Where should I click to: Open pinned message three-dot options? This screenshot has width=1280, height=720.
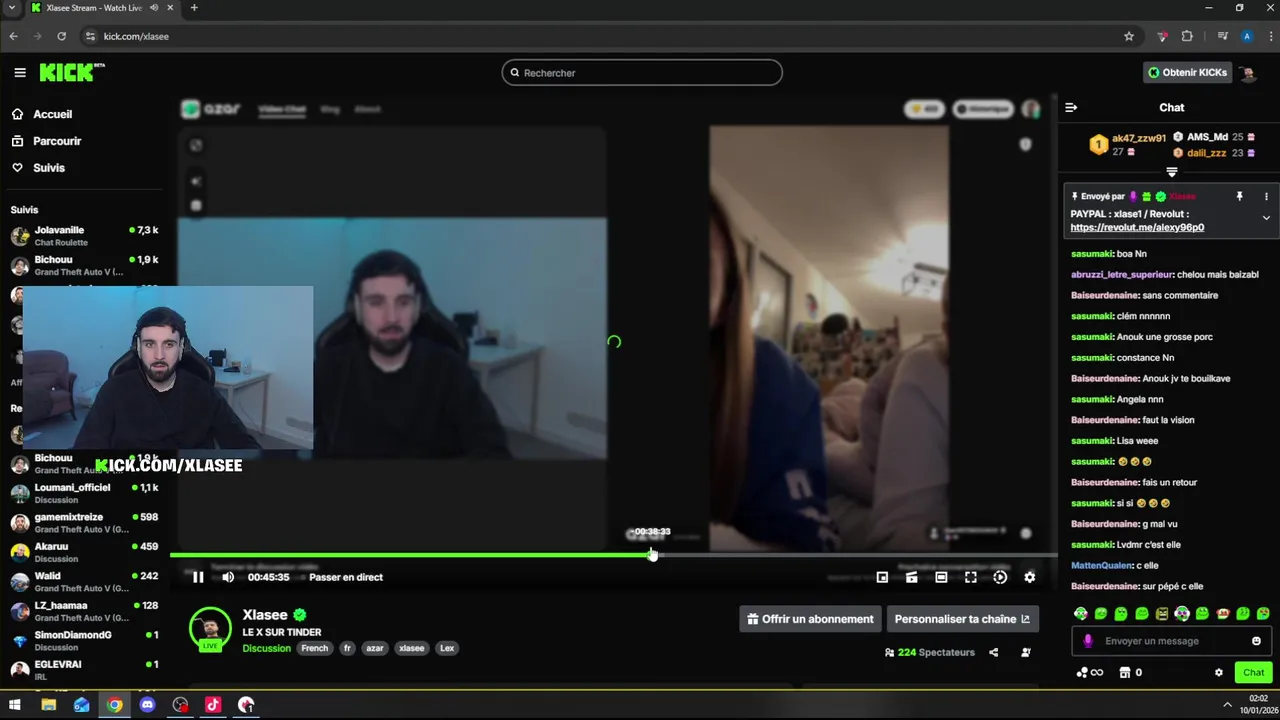click(x=1266, y=197)
